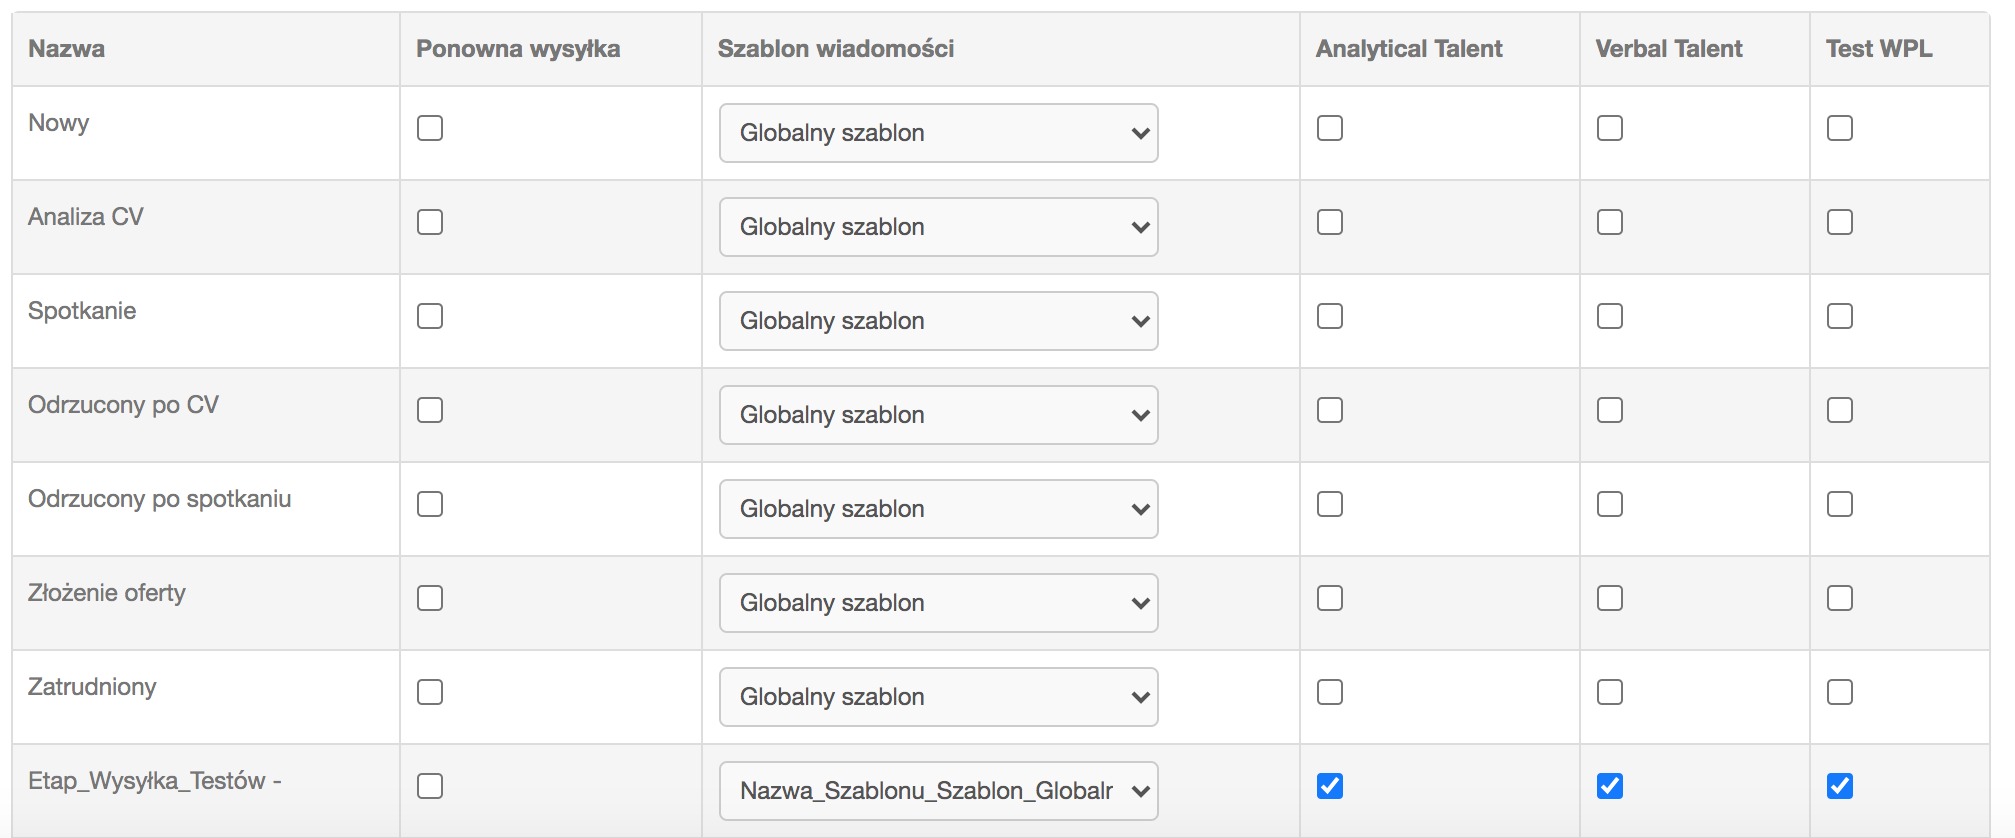Viewport: 2015px width, 838px height.
Task: Open Szablon wiadomości dropdown for Spotkanie
Action: (x=938, y=321)
